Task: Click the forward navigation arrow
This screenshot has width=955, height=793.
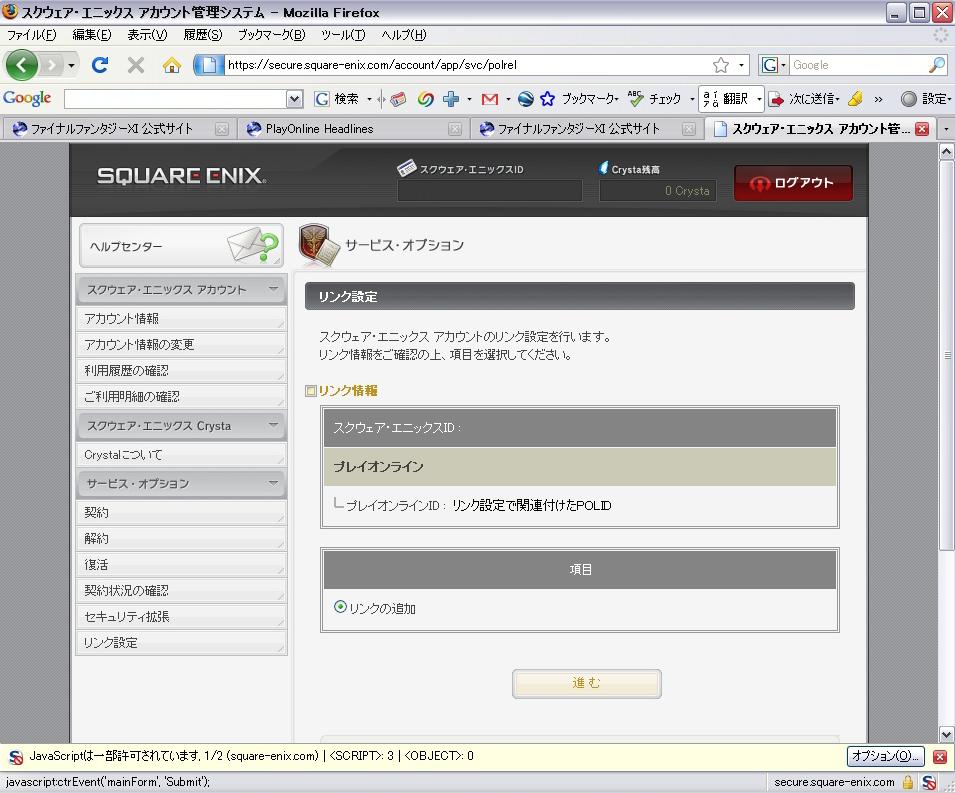Action: (52, 65)
